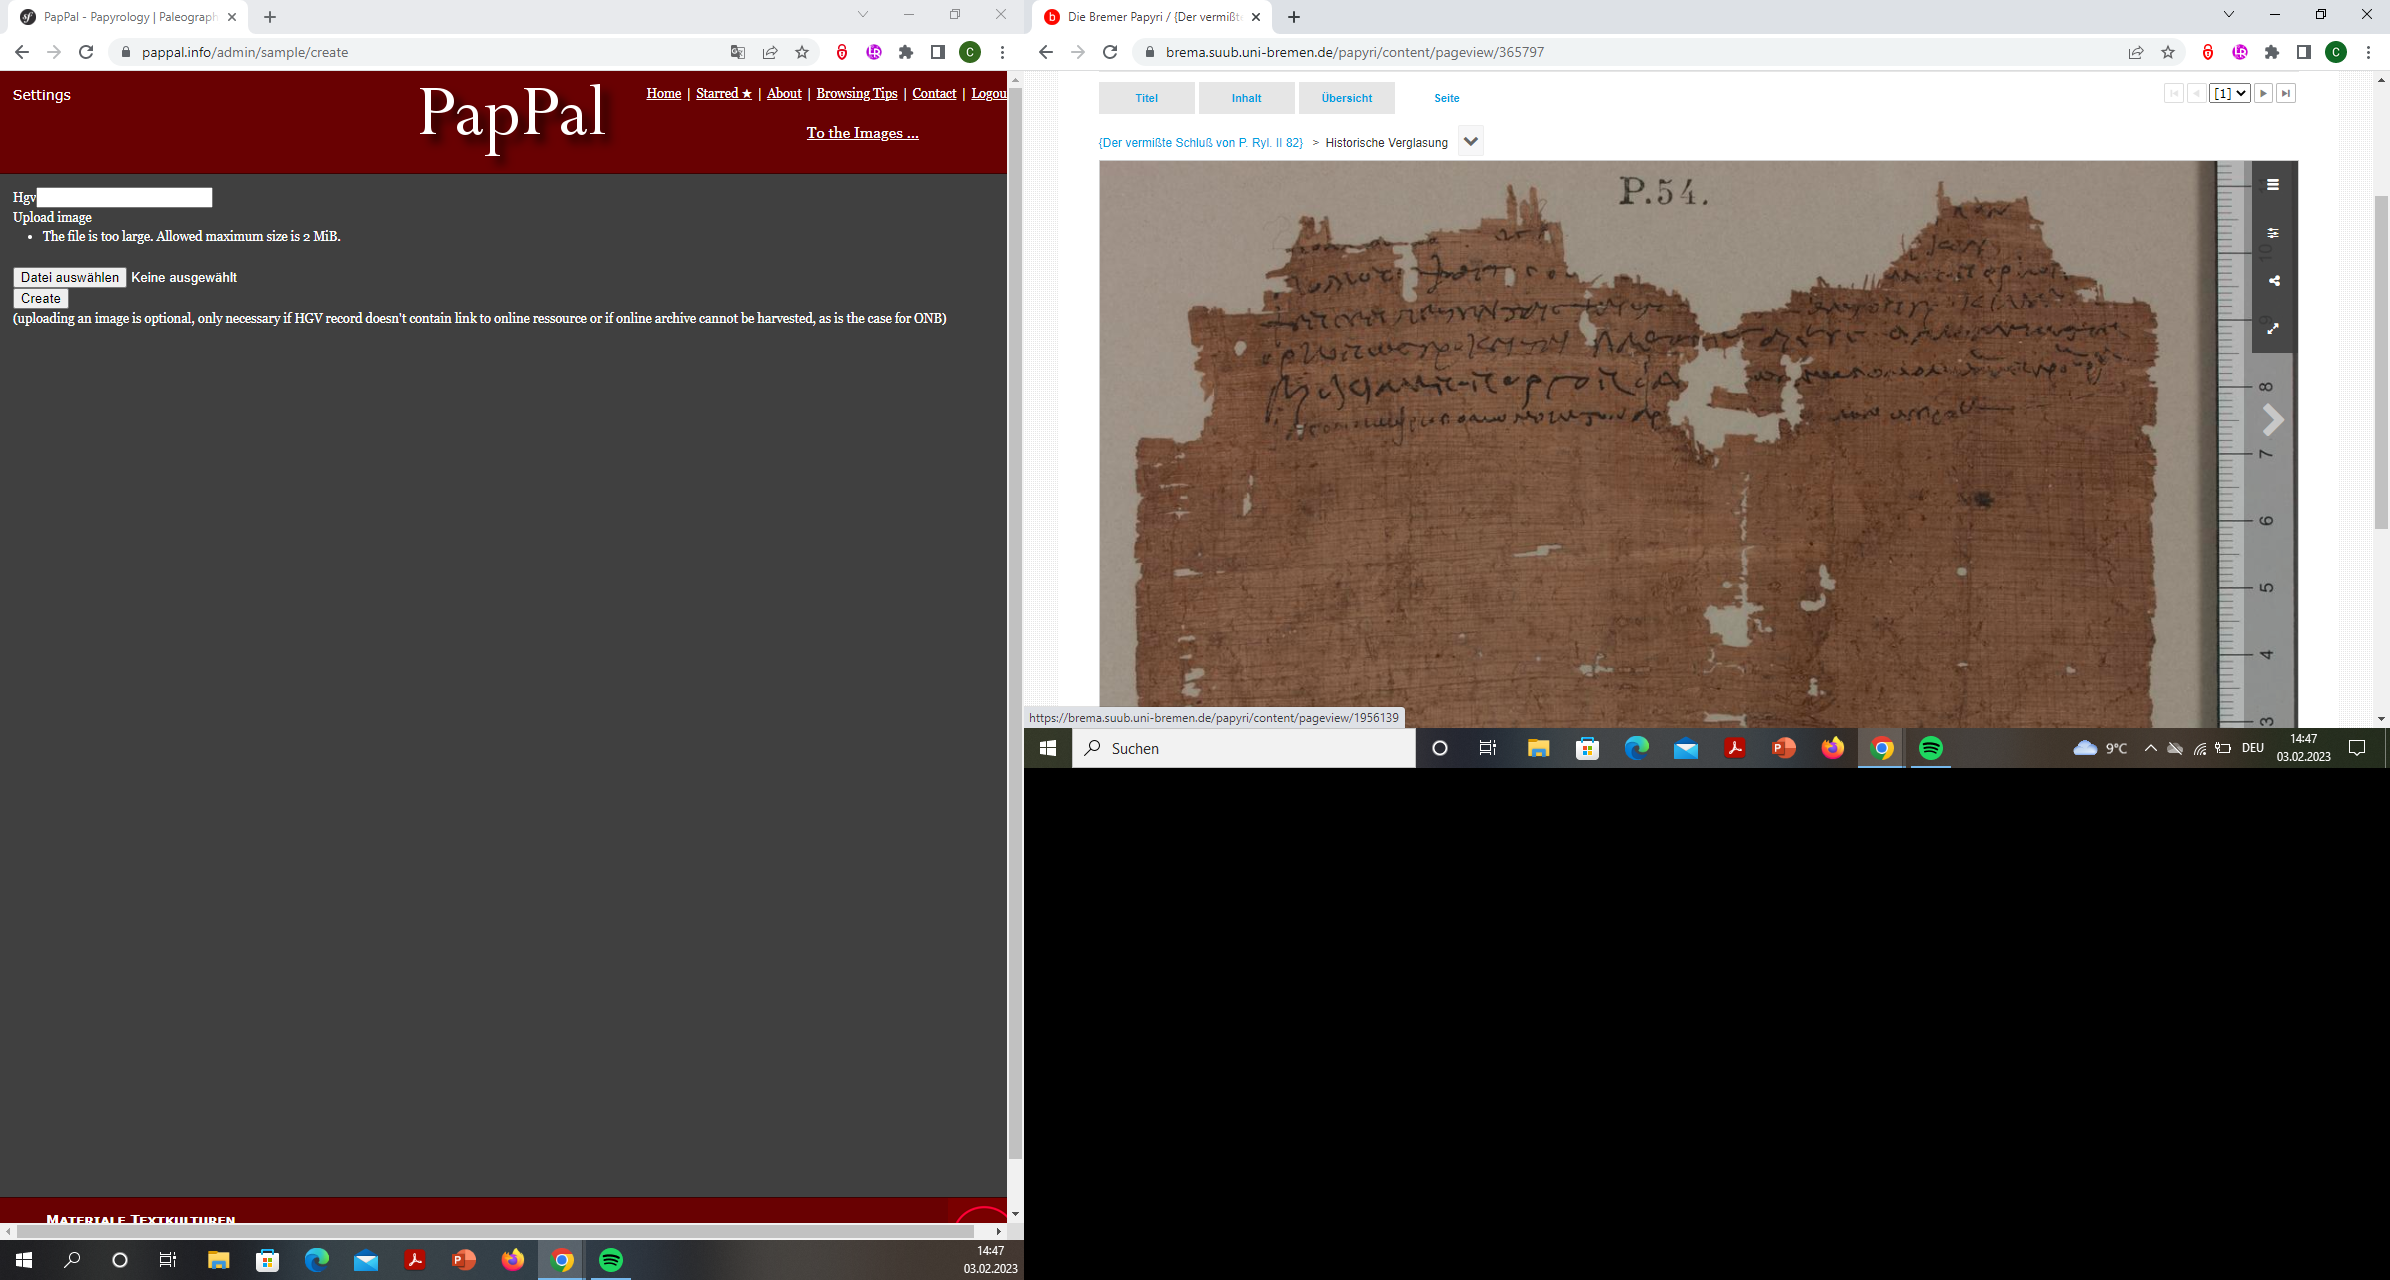Open Settings in PapPal header
Image resolution: width=2390 pixels, height=1280 pixels.
[x=42, y=95]
